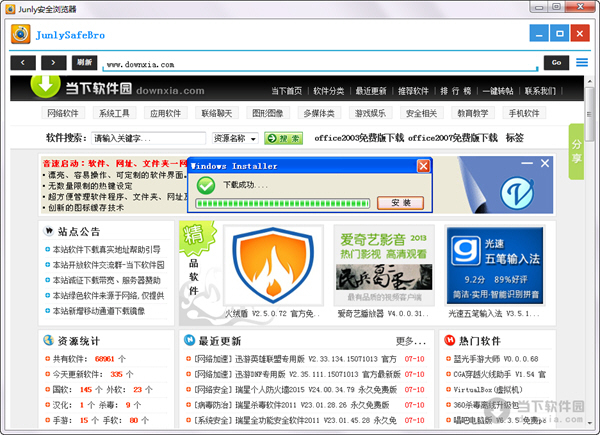Open 本站开放软件交流群 announcement
Image resolution: width=600 pixels, height=435 pixels.
108,265
